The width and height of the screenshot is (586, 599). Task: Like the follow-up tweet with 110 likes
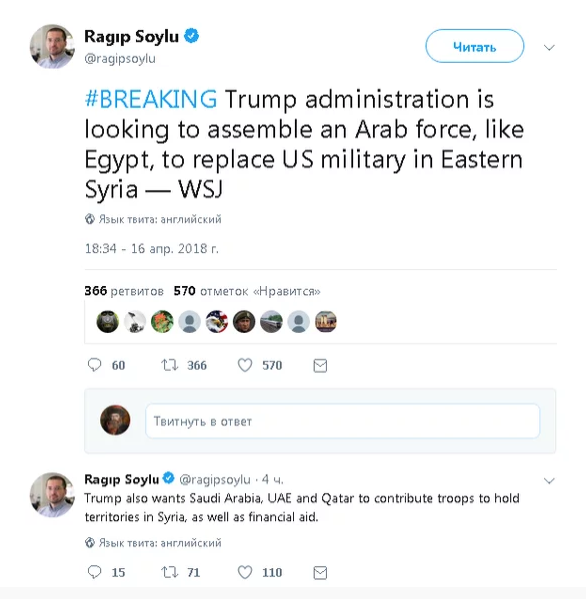coord(245,572)
